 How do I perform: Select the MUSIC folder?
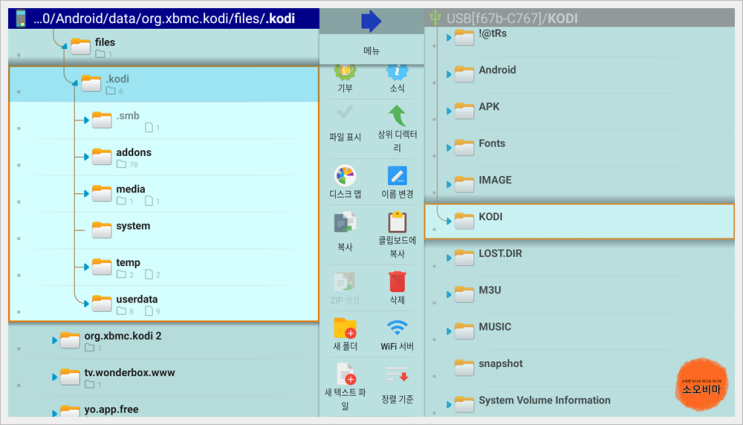(579, 331)
